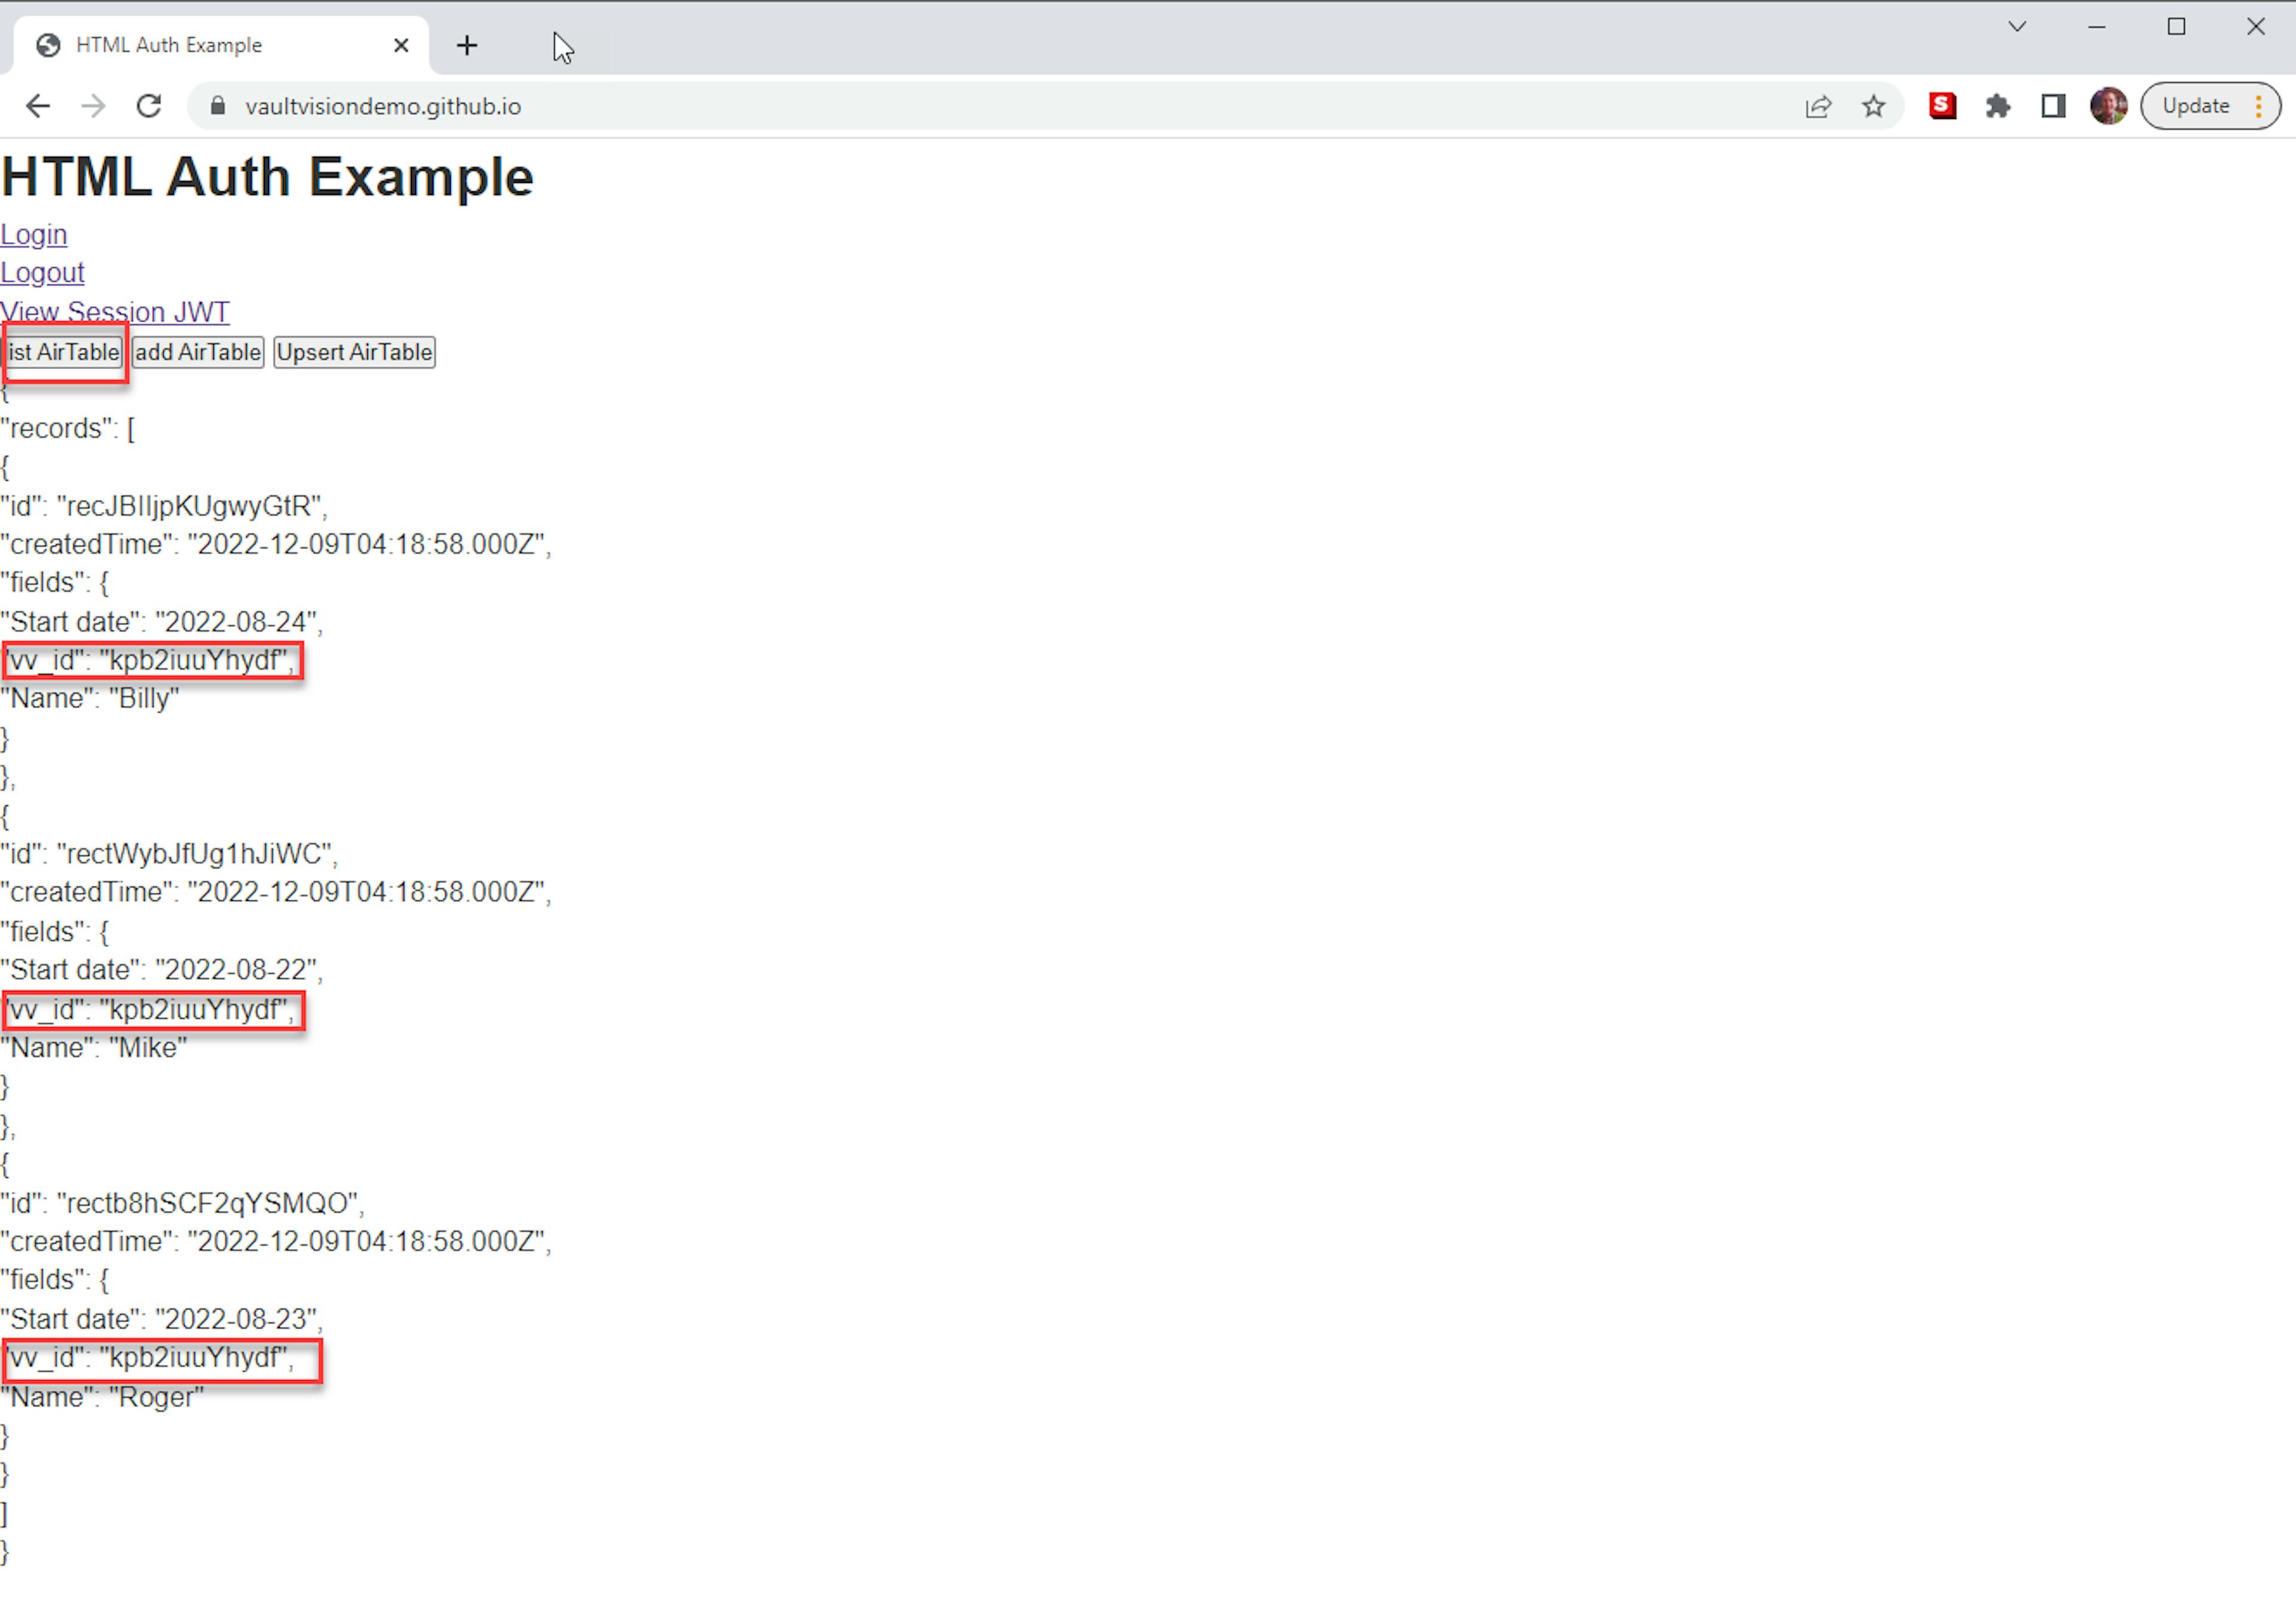Open a new tab with the plus icon
Viewport: 2296px width, 1604px height.
tap(467, 45)
